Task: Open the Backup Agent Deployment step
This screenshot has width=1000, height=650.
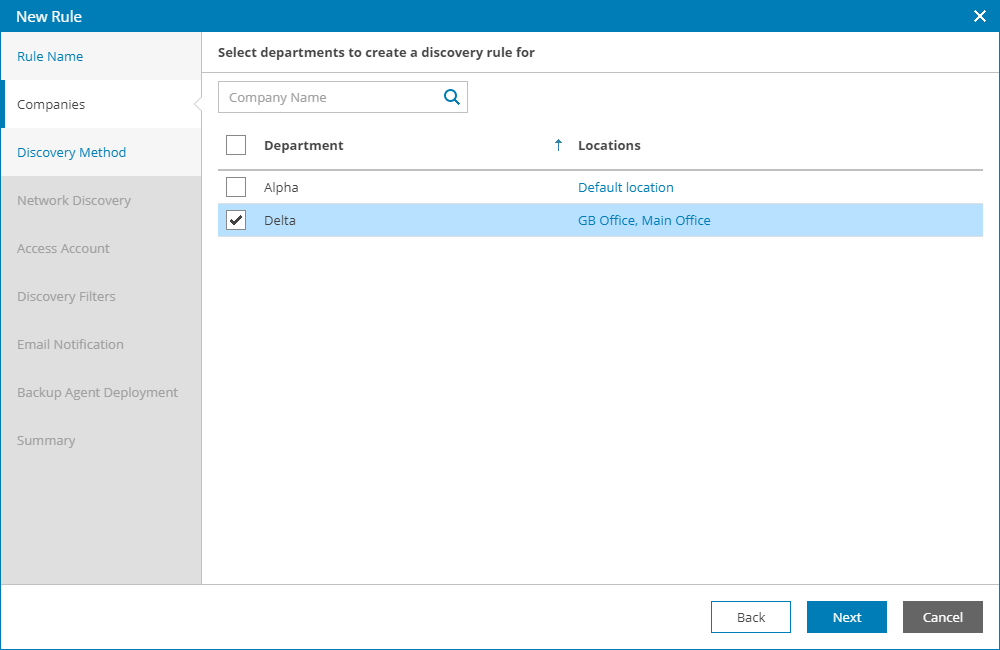Action: 97,392
